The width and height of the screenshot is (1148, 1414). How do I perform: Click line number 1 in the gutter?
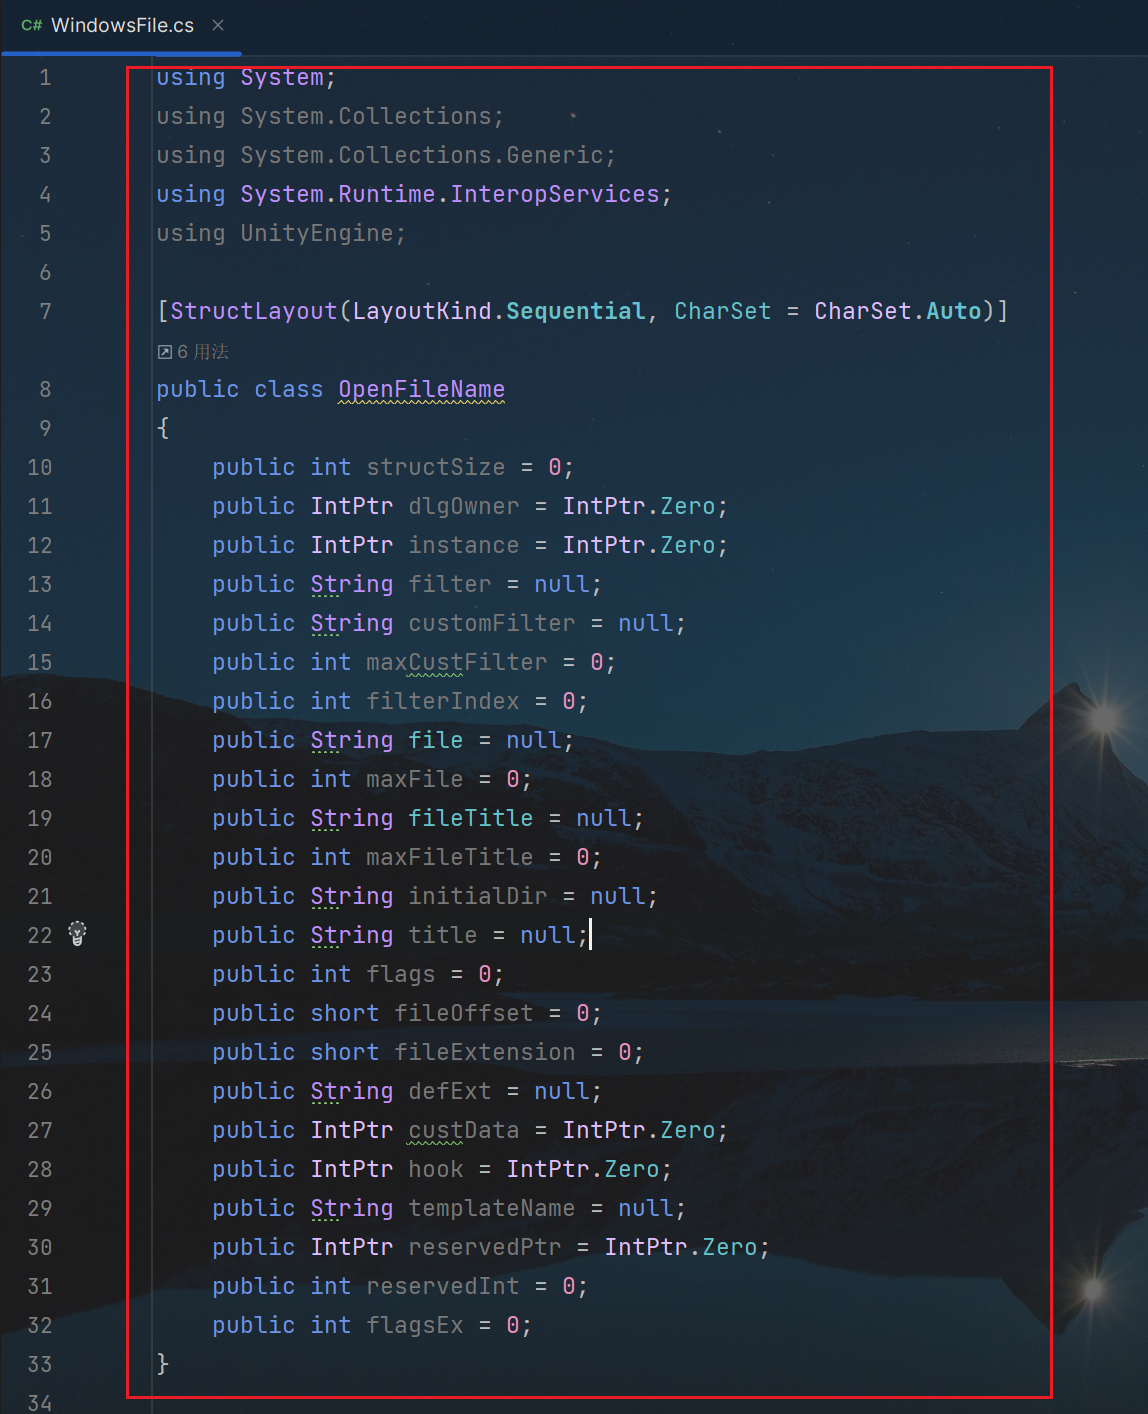pos(45,77)
